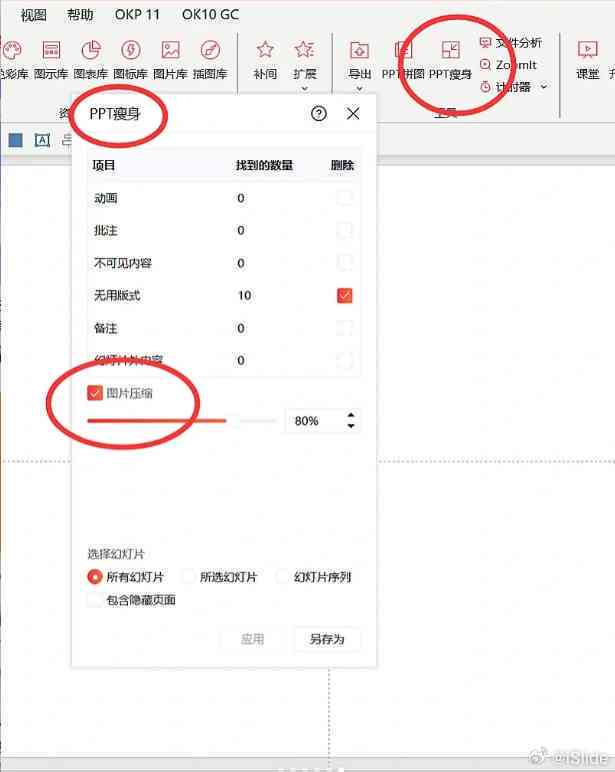
Task: Uncheck delete box for 无用版式 row
Action: click(345, 295)
